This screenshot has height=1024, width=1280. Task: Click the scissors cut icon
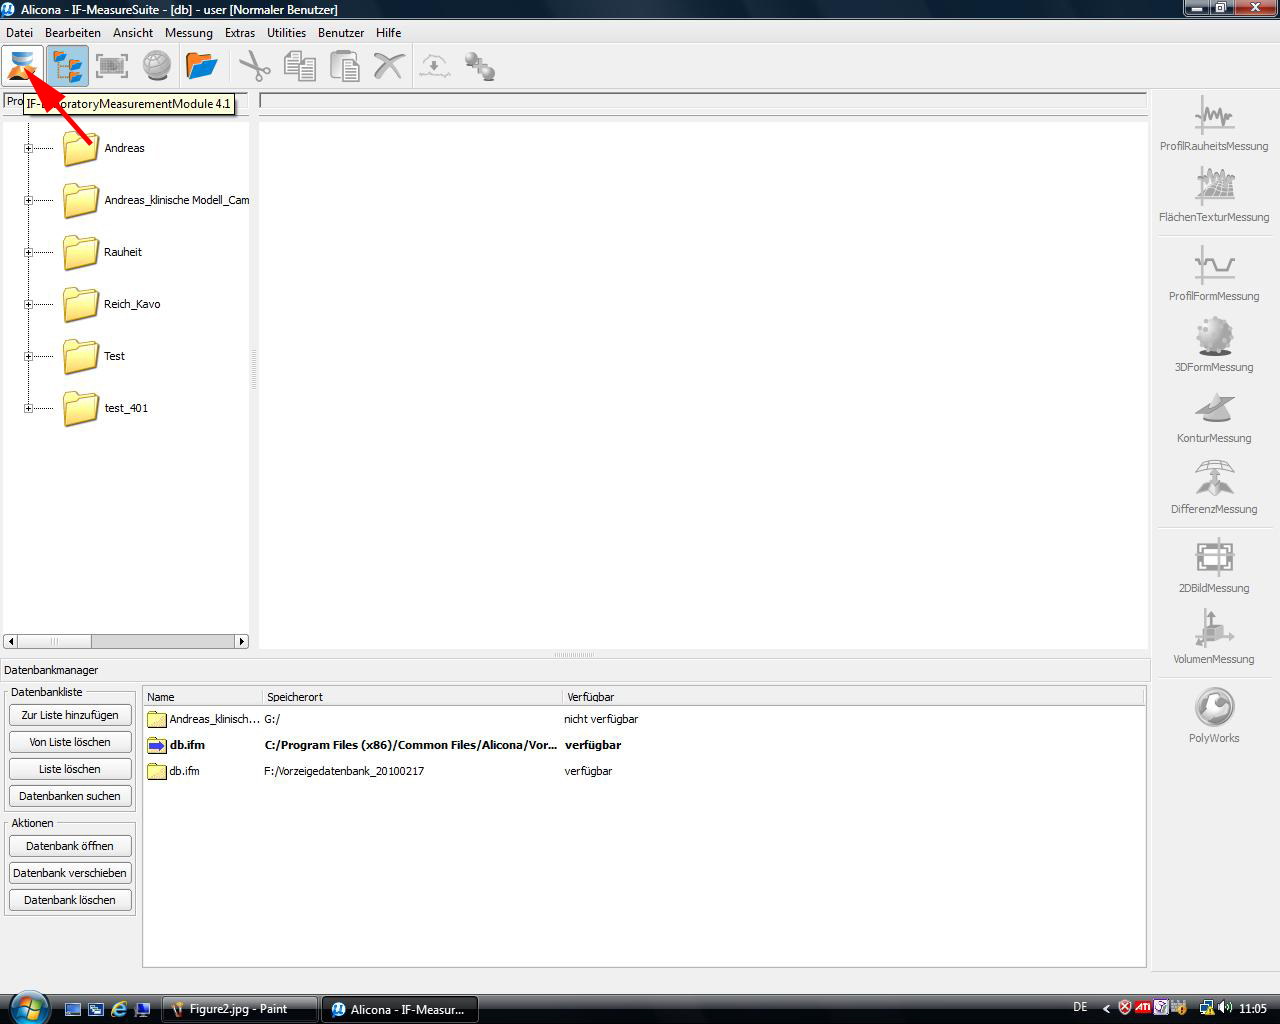tap(255, 66)
